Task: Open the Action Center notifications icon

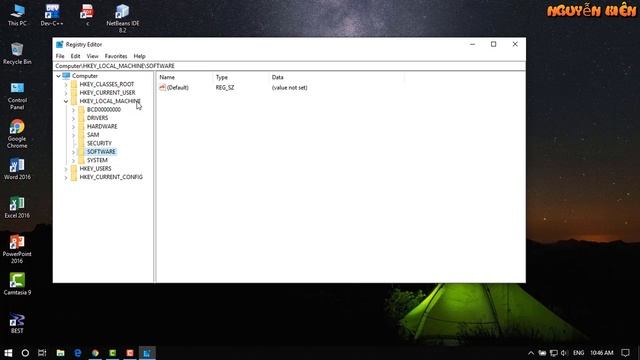Action: point(625,353)
